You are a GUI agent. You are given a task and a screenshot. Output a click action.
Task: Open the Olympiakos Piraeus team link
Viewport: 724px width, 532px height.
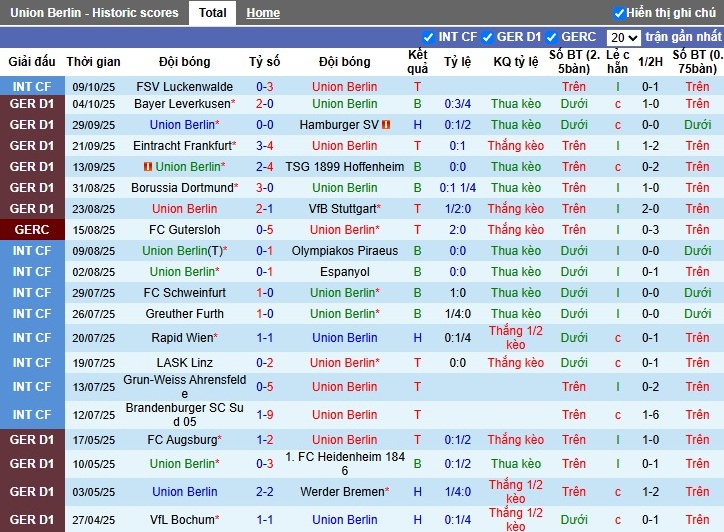(344, 251)
